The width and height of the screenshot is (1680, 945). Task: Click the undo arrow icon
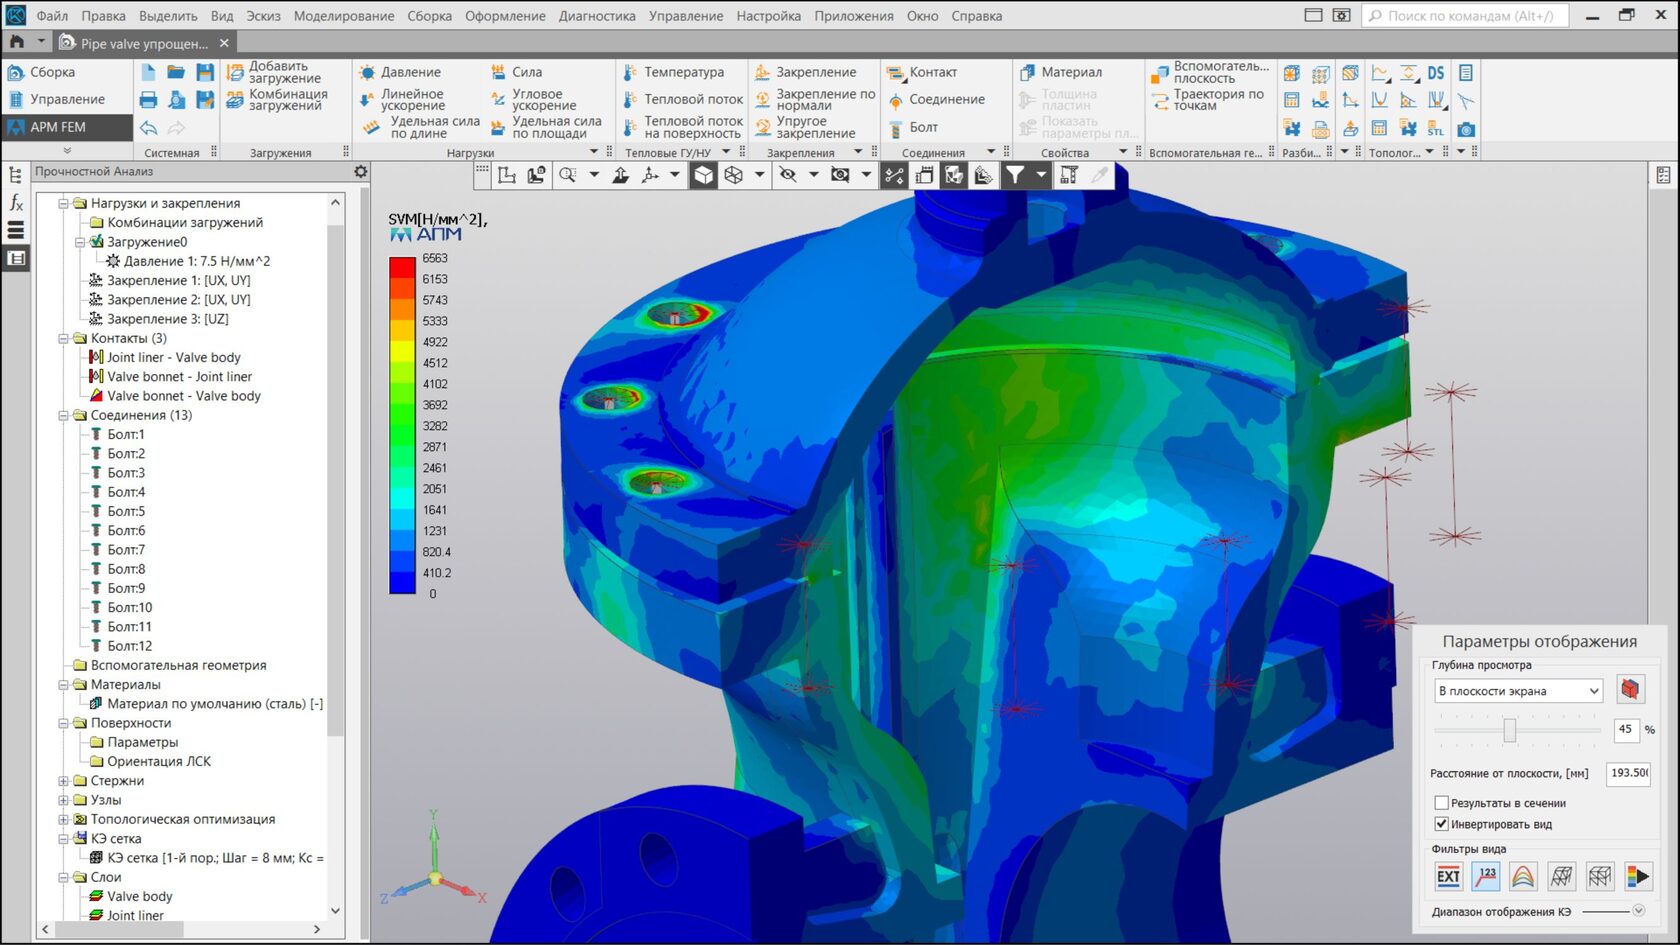click(x=148, y=128)
